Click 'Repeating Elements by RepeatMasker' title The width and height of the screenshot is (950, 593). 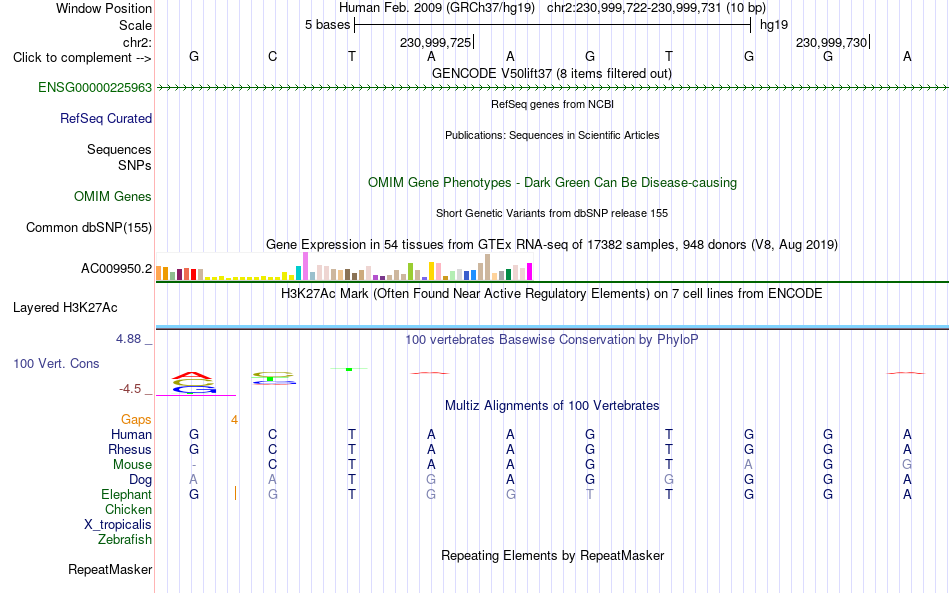coord(552,555)
